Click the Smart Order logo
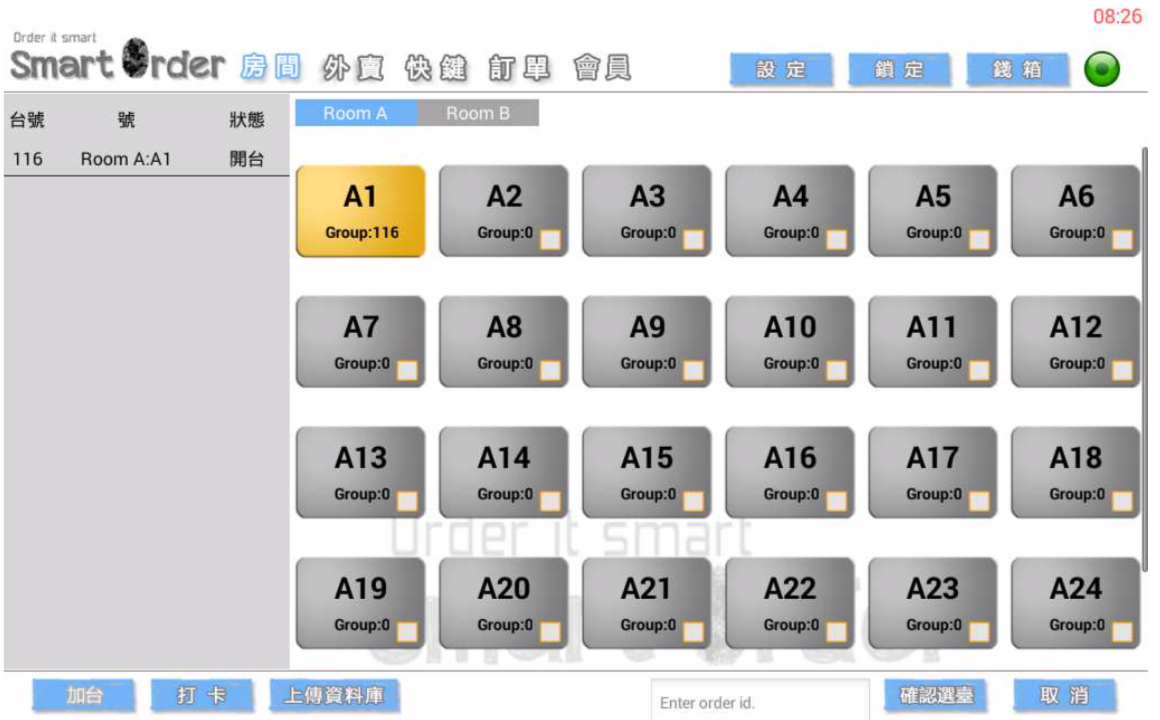1160x720 pixels. click(117, 58)
